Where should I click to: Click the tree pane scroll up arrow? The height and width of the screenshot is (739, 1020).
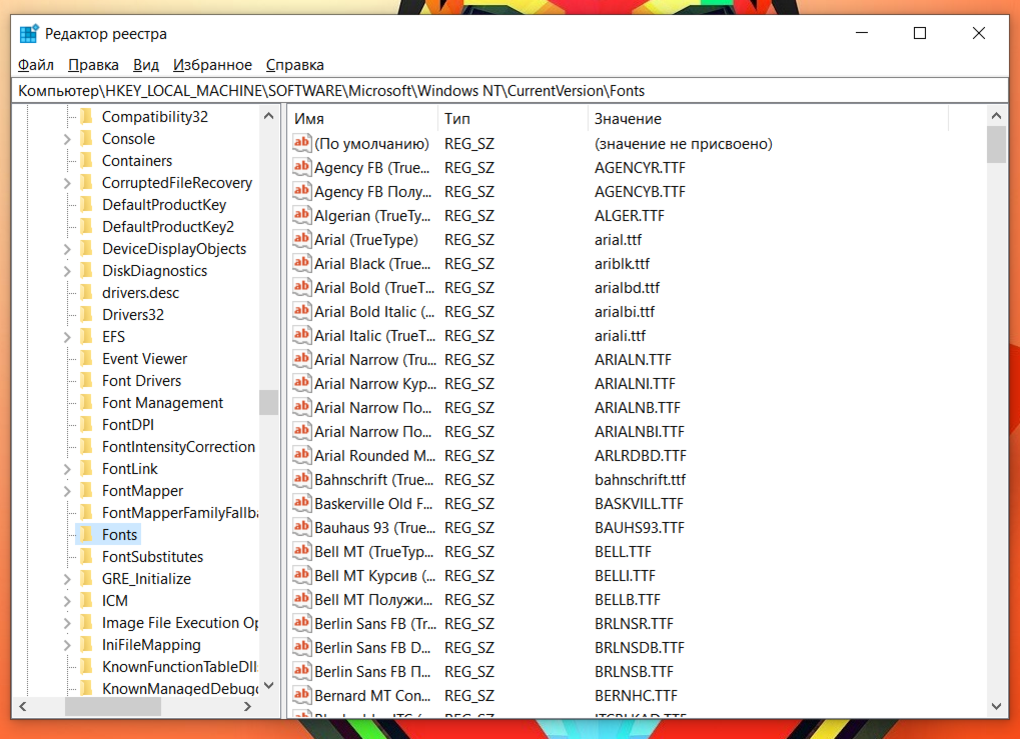(269, 116)
